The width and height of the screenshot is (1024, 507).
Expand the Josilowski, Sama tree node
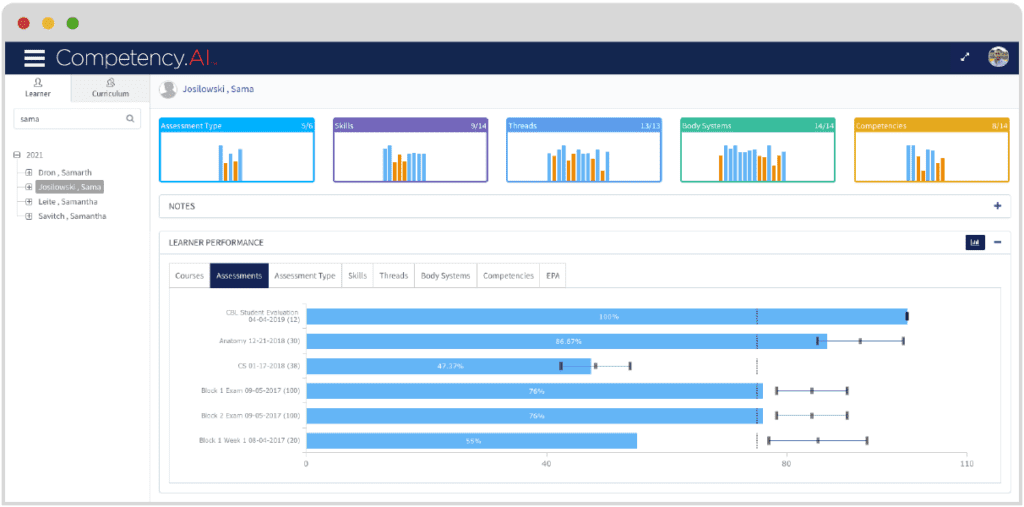[29, 187]
